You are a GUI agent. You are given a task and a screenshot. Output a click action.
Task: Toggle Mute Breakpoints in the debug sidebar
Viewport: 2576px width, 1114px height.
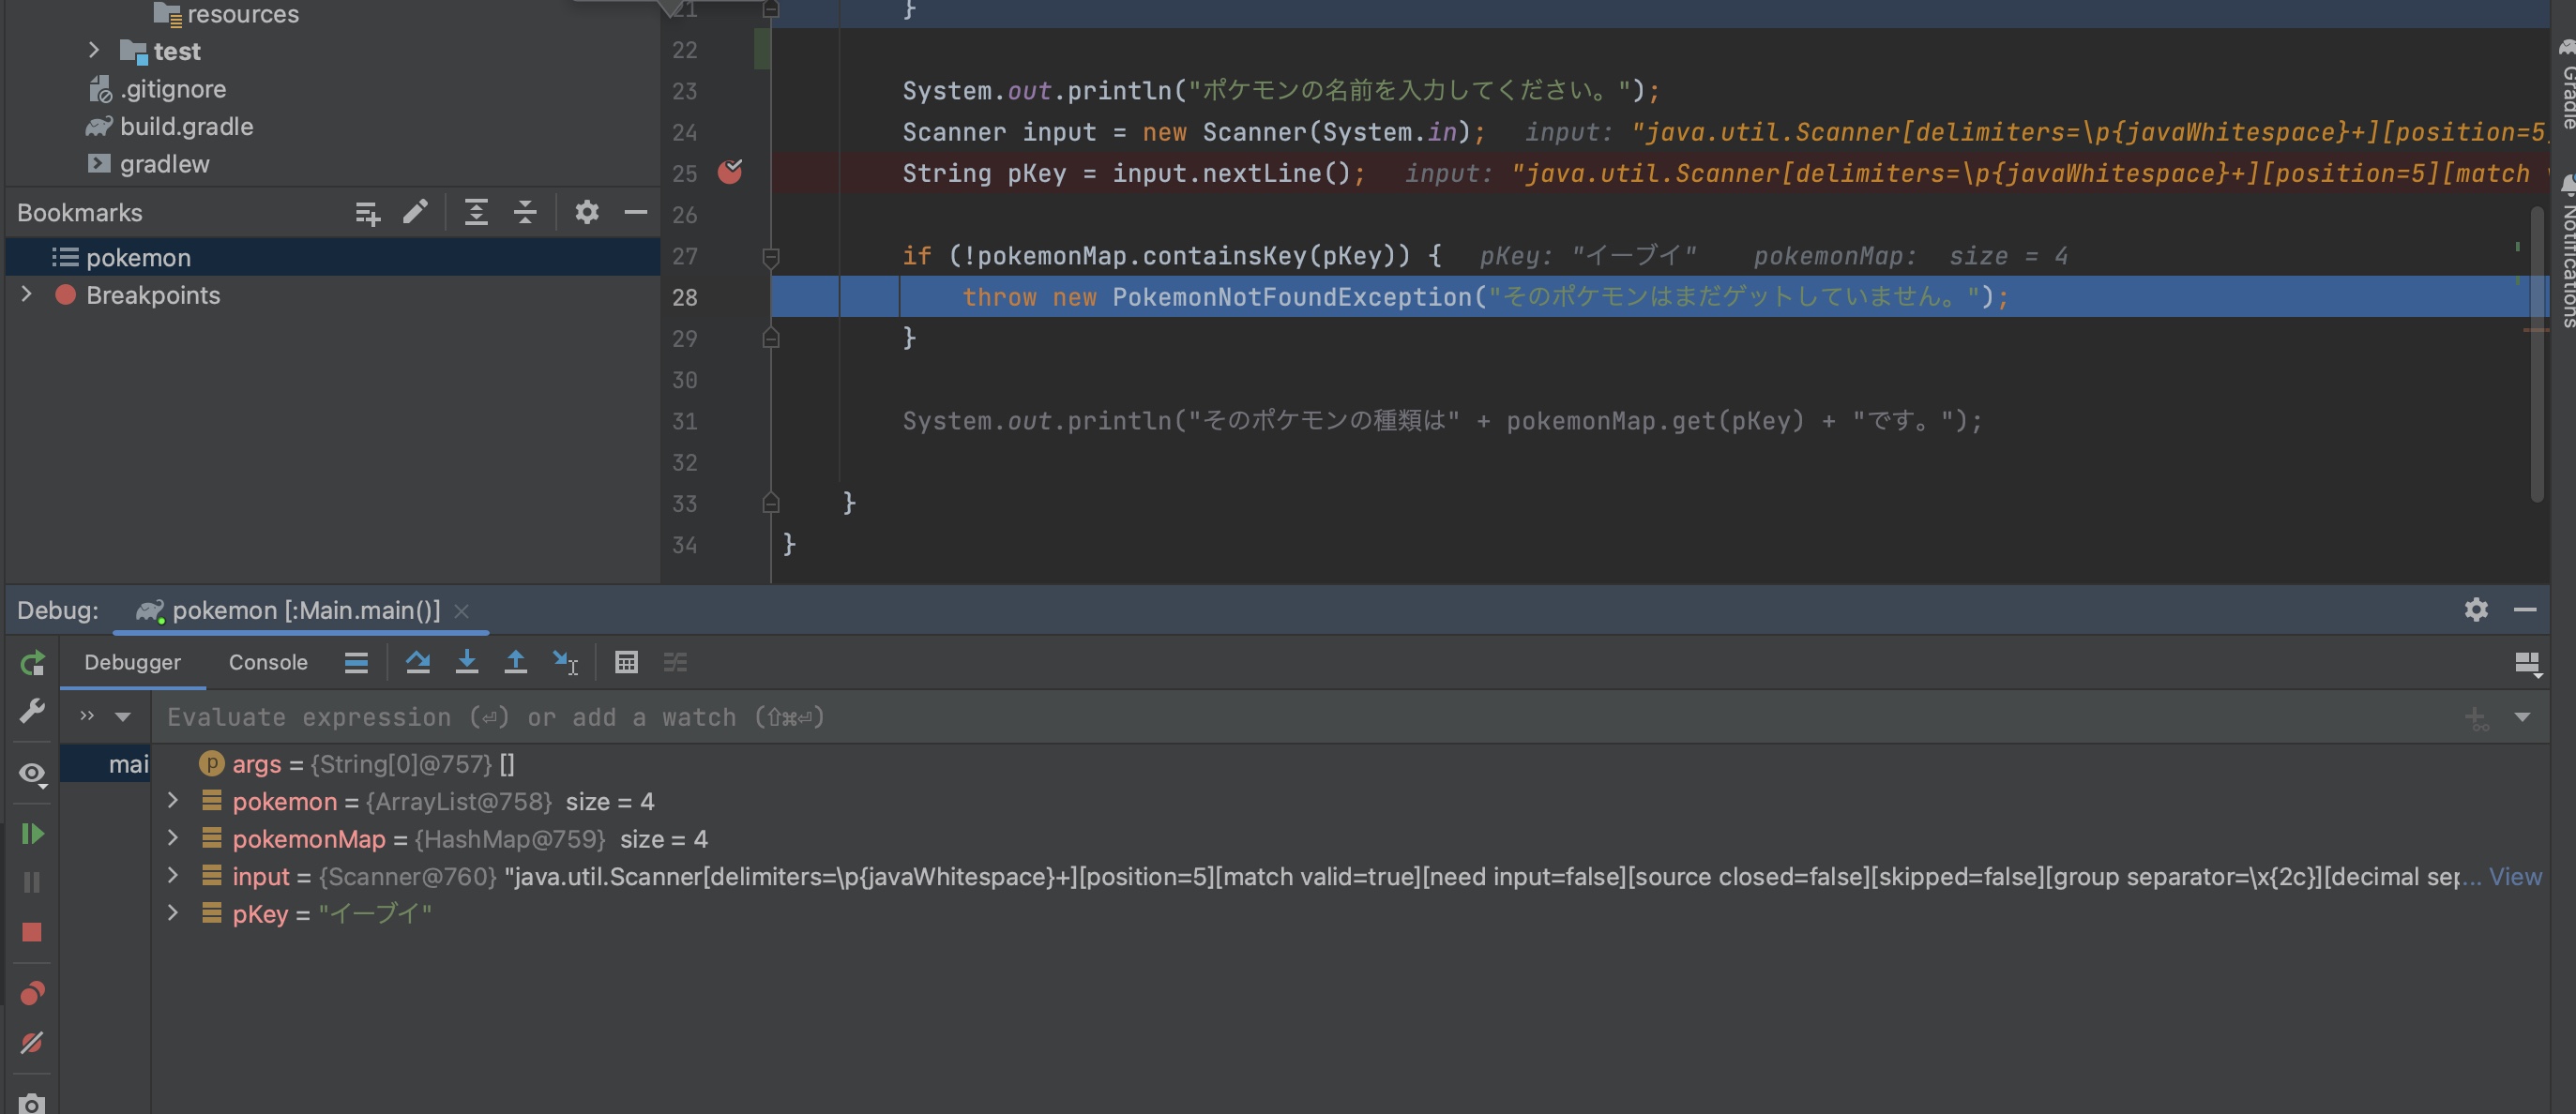coord(32,1042)
